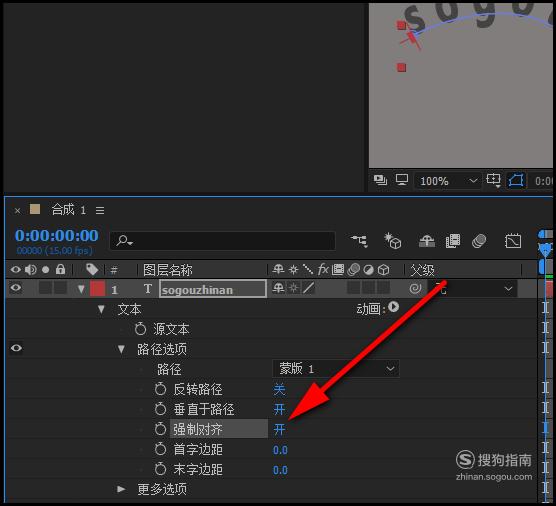Select the lower red mask vertex in viewer

click(x=401, y=67)
